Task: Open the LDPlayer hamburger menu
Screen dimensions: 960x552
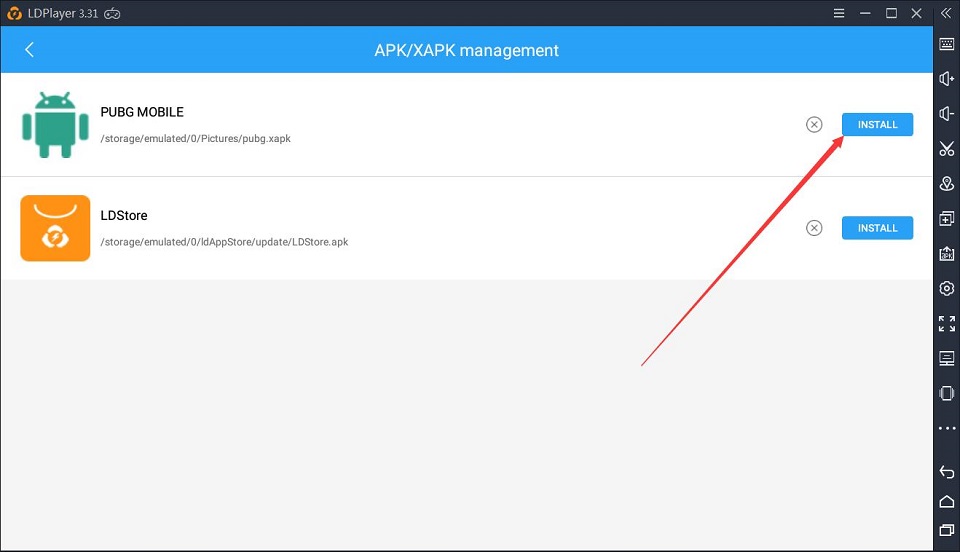Action: pyautogui.click(x=839, y=13)
